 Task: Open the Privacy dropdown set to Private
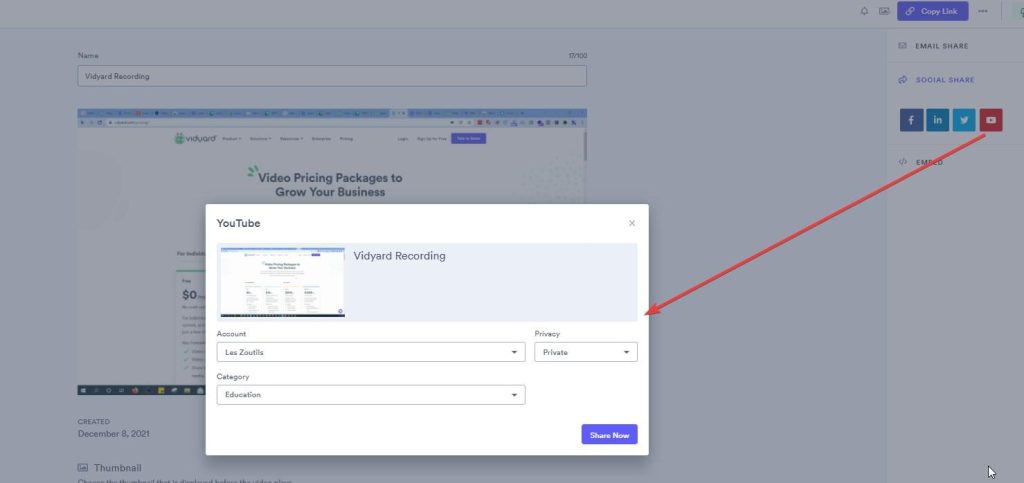[586, 352]
